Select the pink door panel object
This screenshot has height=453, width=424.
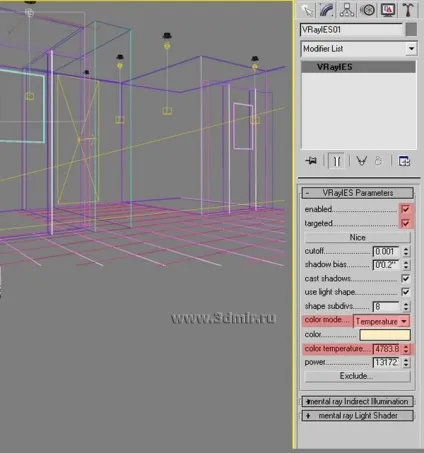click(x=243, y=126)
